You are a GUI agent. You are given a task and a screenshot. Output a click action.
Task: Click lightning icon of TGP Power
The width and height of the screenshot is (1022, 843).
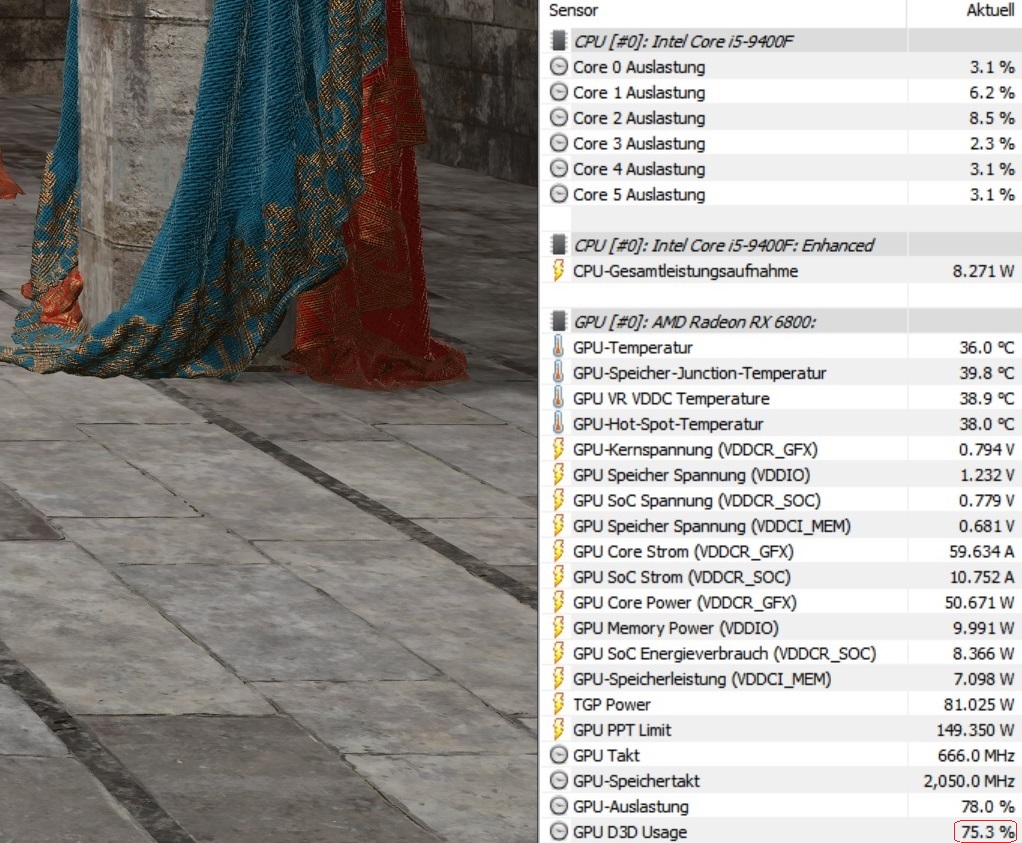(x=558, y=703)
